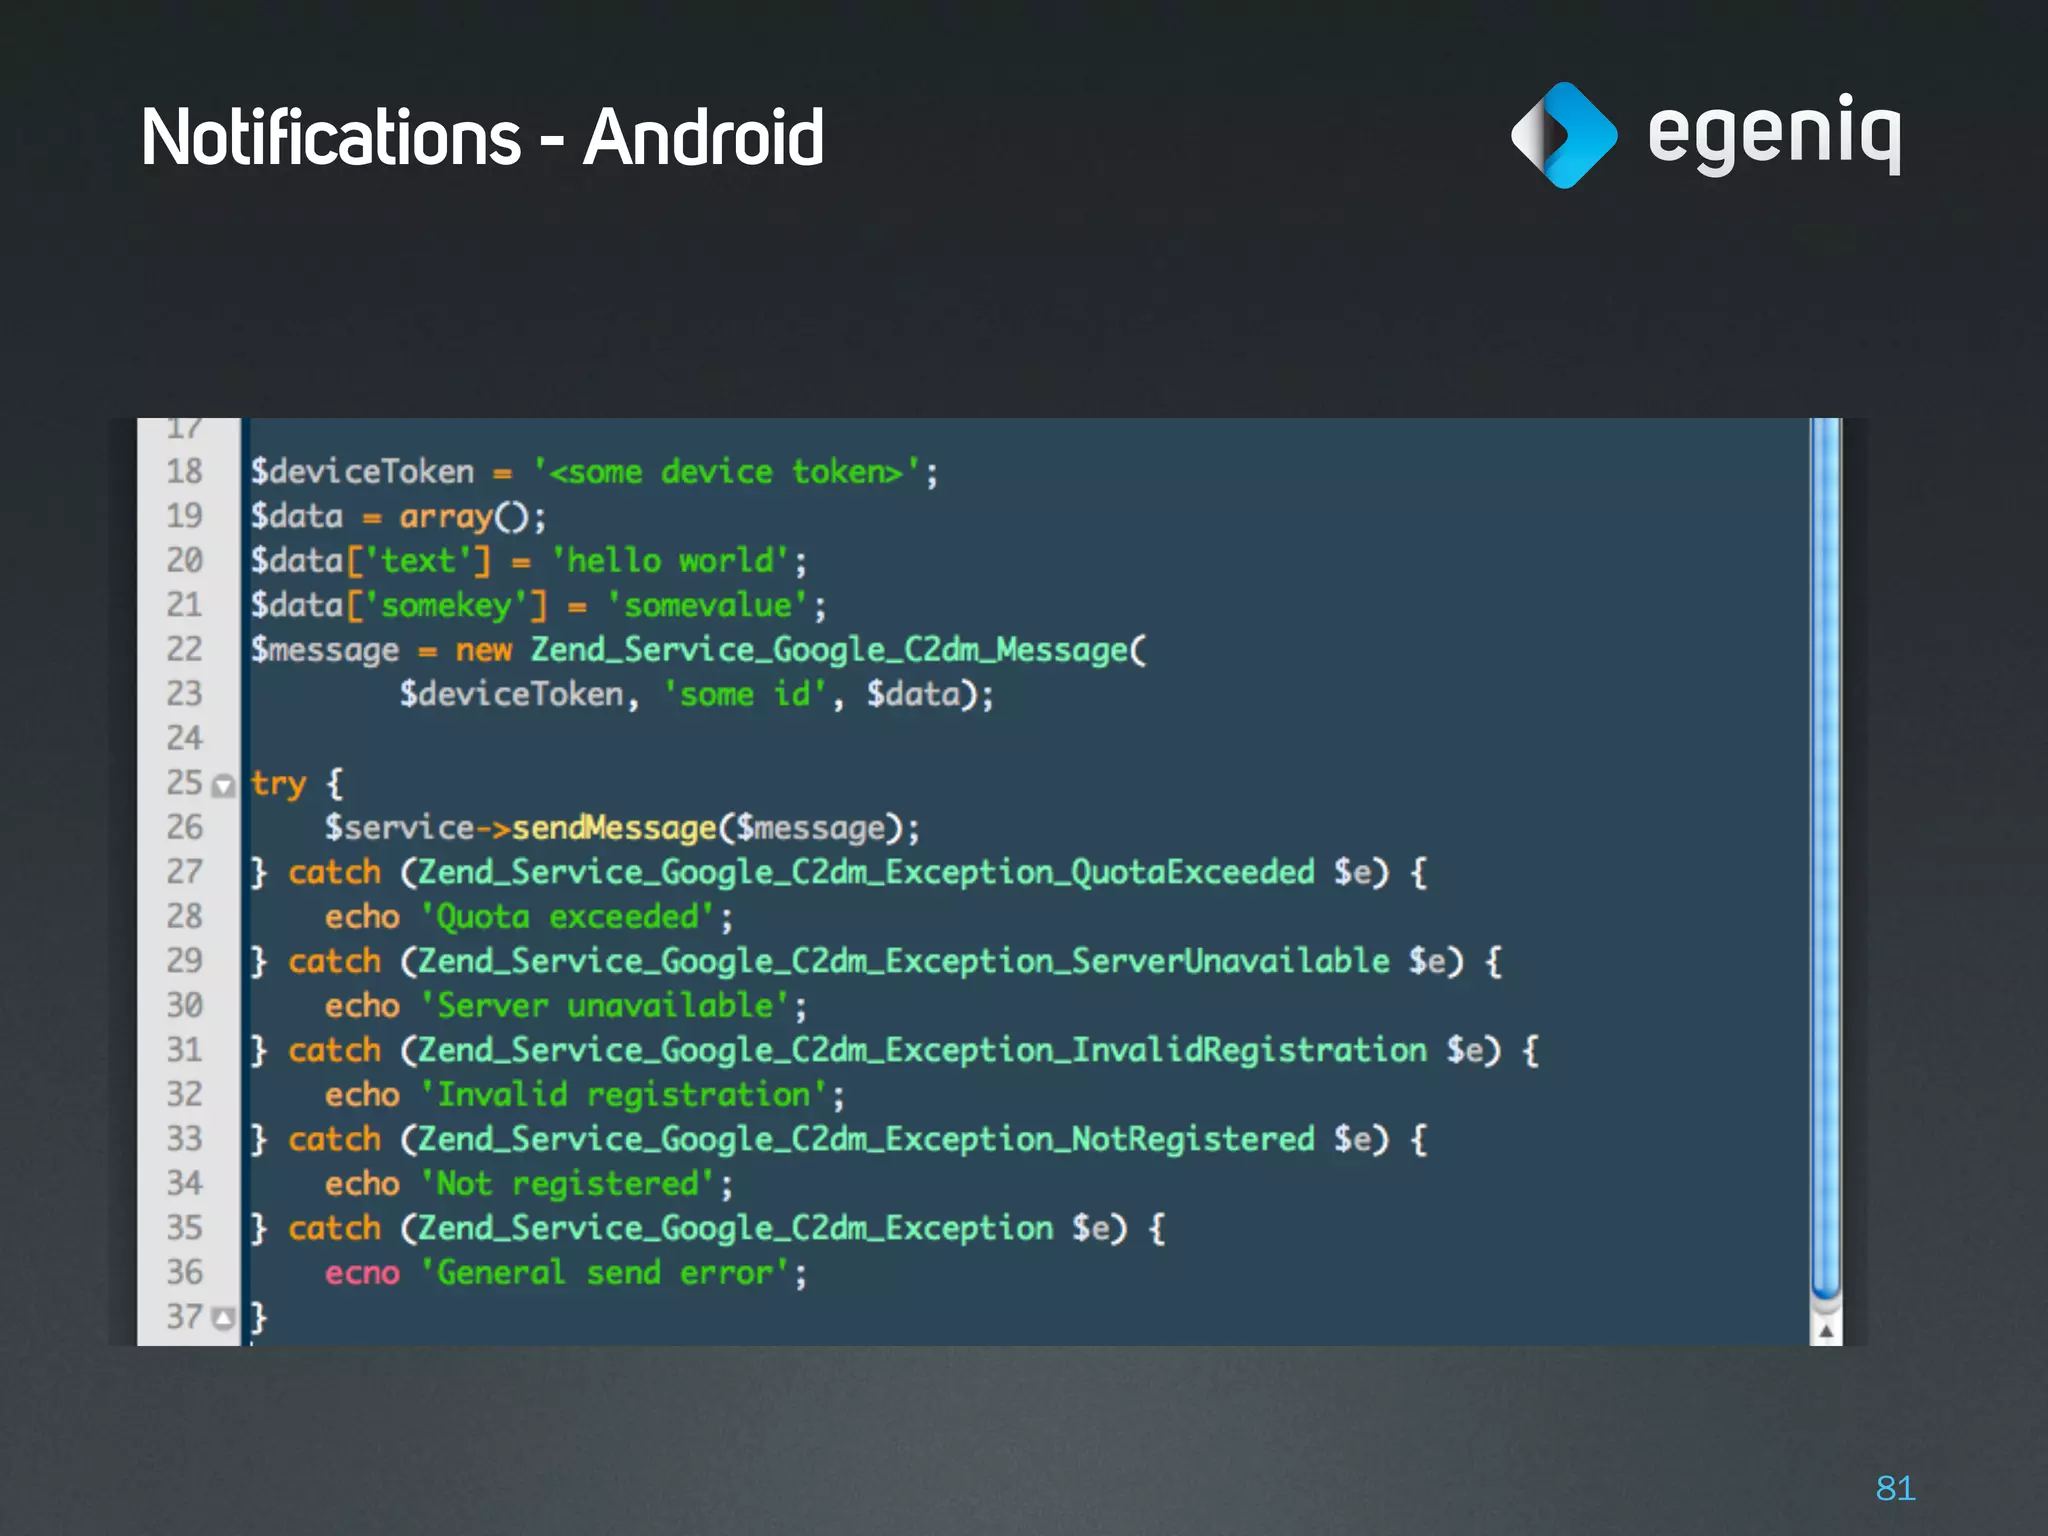Click the array() call on line 19
The width and height of the screenshot is (2048, 1536).
(x=463, y=516)
